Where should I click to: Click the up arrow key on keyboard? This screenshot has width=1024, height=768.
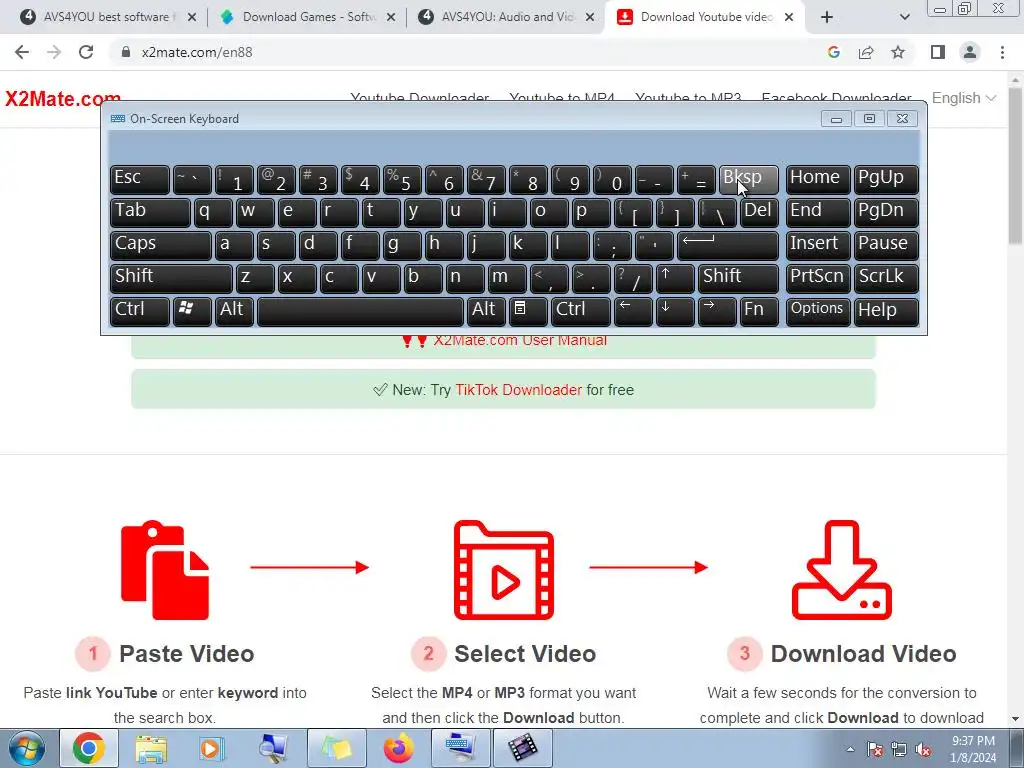click(x=675, y=278)
